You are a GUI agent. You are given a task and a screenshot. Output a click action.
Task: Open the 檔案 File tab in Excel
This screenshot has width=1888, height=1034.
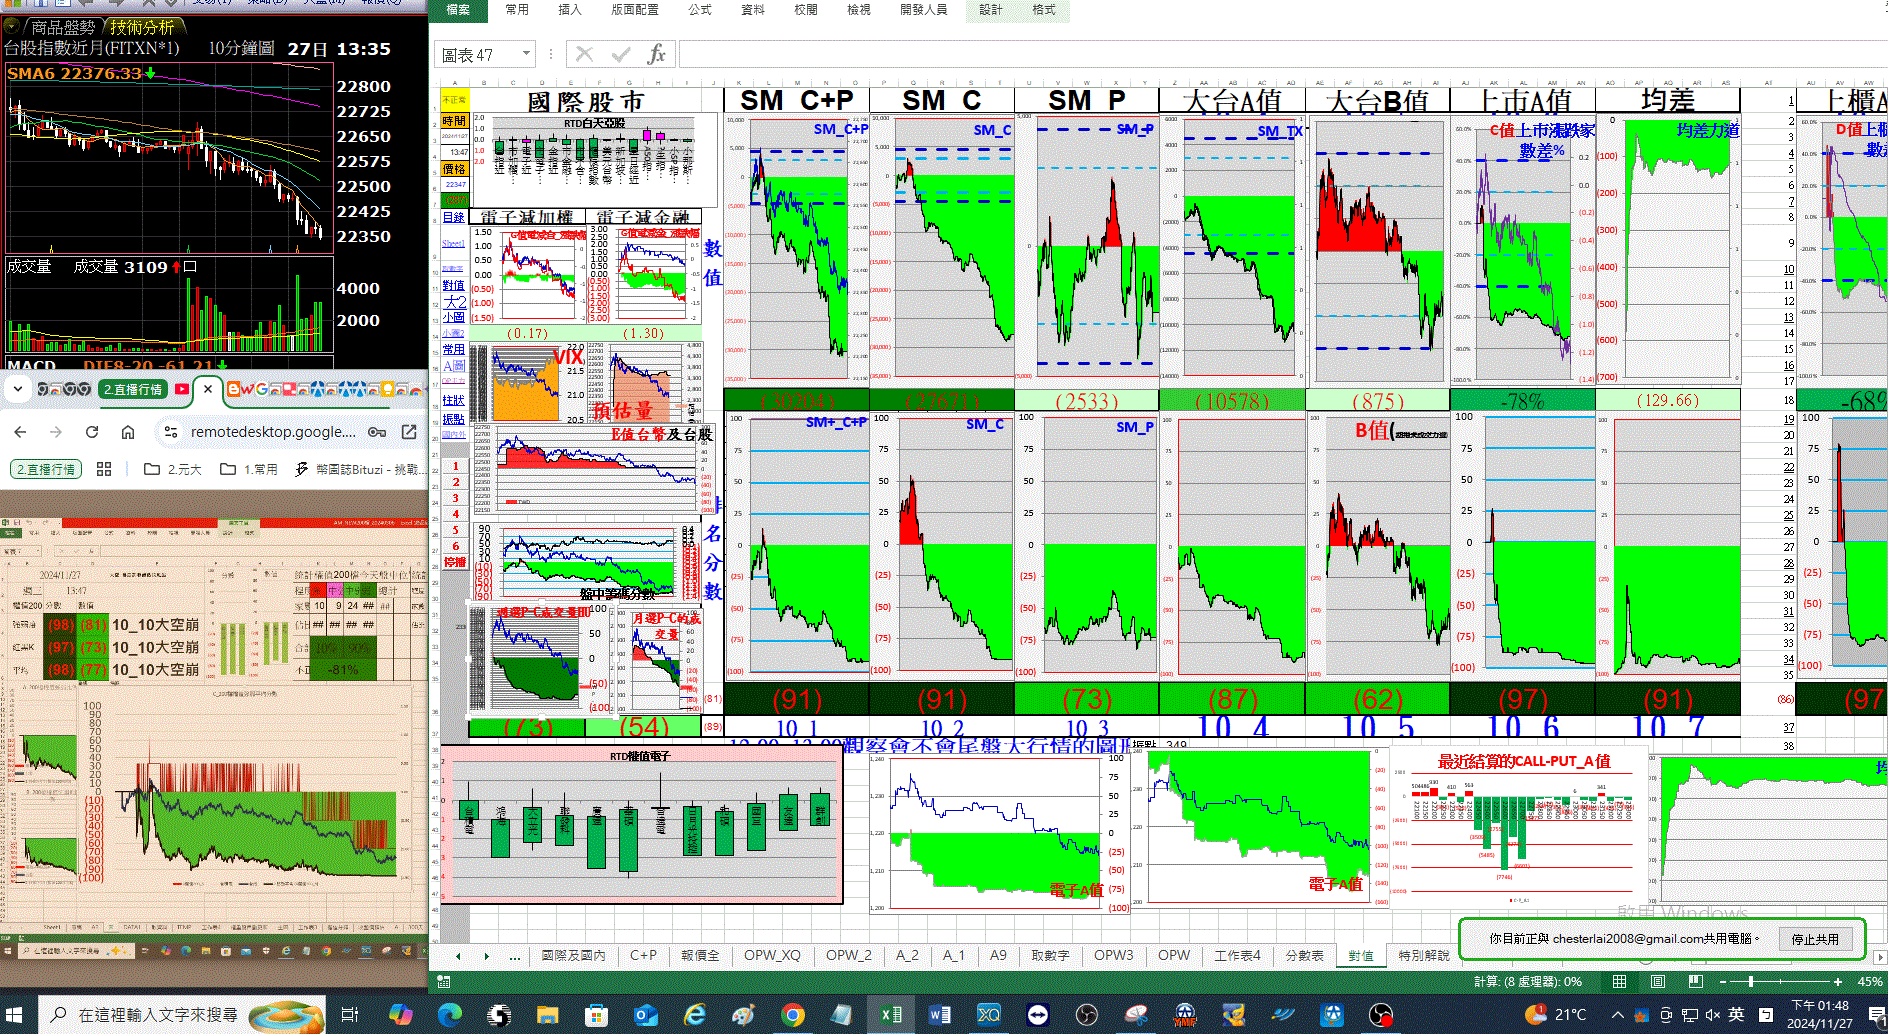[458, 10]
